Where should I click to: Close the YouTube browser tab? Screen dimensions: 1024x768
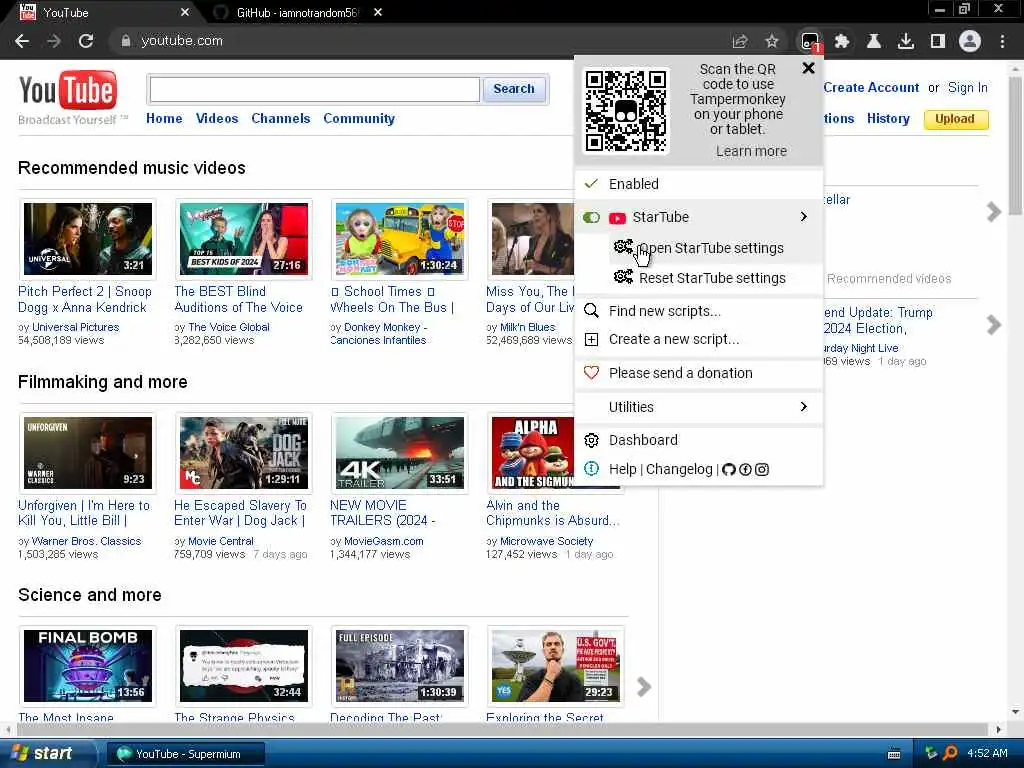185,12
